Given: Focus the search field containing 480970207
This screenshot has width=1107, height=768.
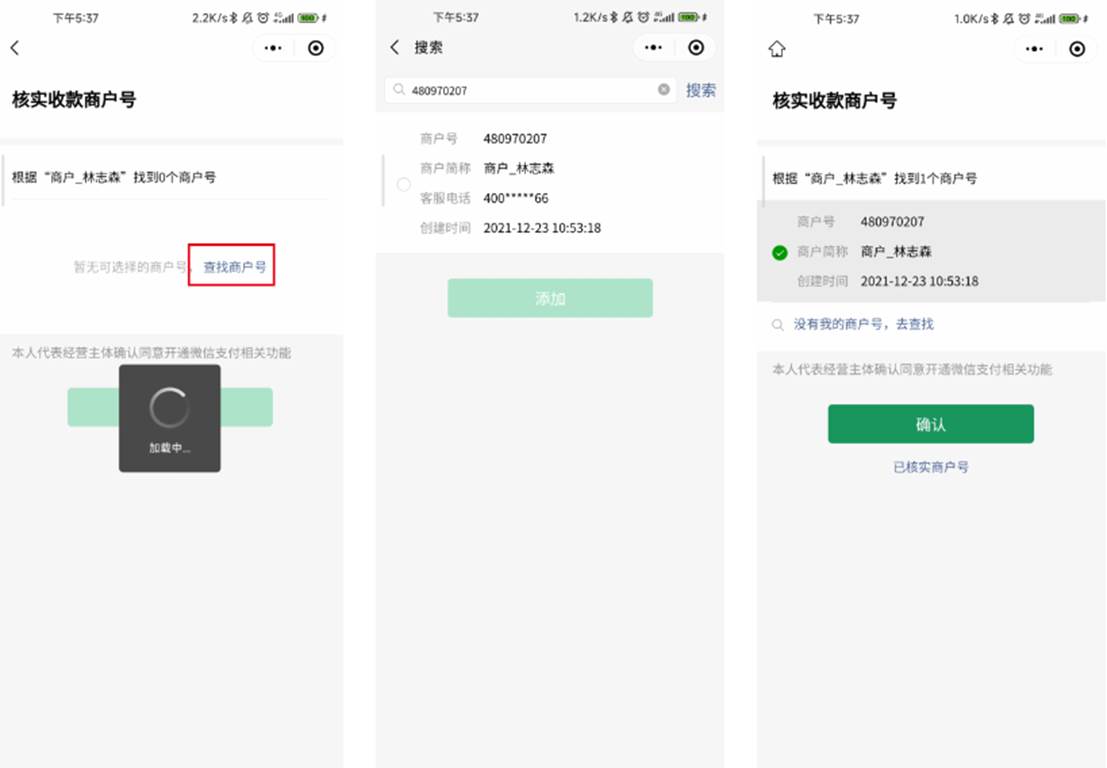Looking at the screenshot, I should [530, 90].
